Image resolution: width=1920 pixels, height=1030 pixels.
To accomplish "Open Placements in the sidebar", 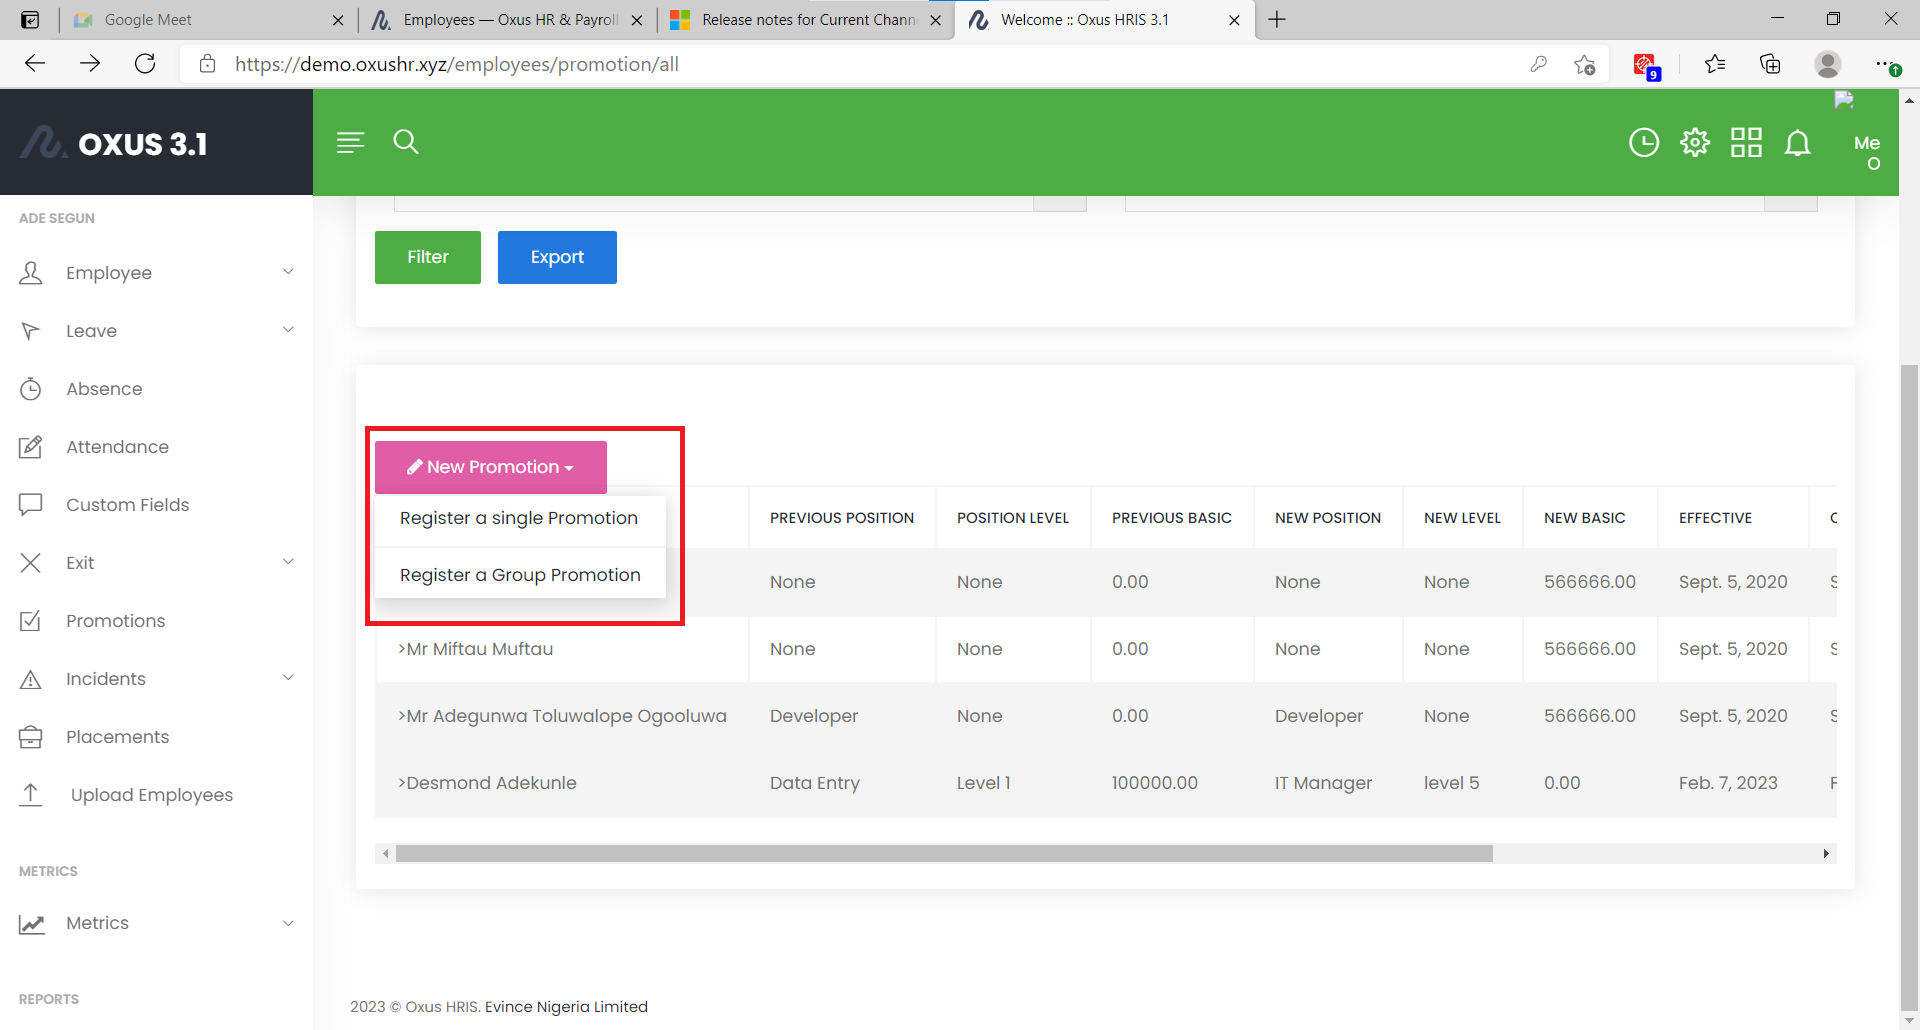I will (x=118, y=737).
